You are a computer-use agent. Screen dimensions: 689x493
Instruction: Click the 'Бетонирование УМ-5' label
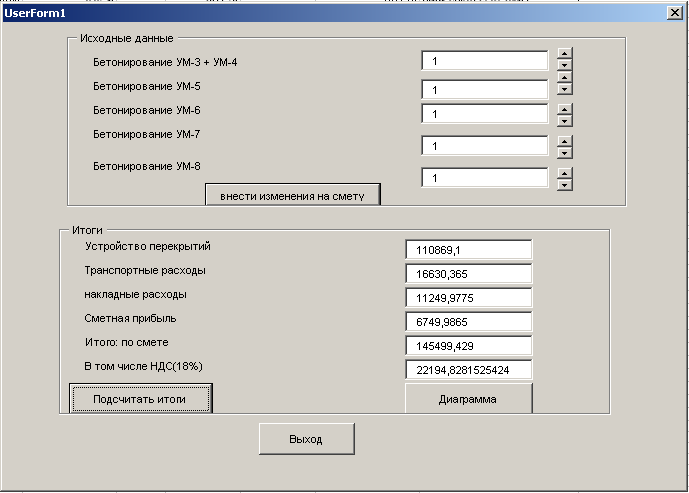pos(146,86)
